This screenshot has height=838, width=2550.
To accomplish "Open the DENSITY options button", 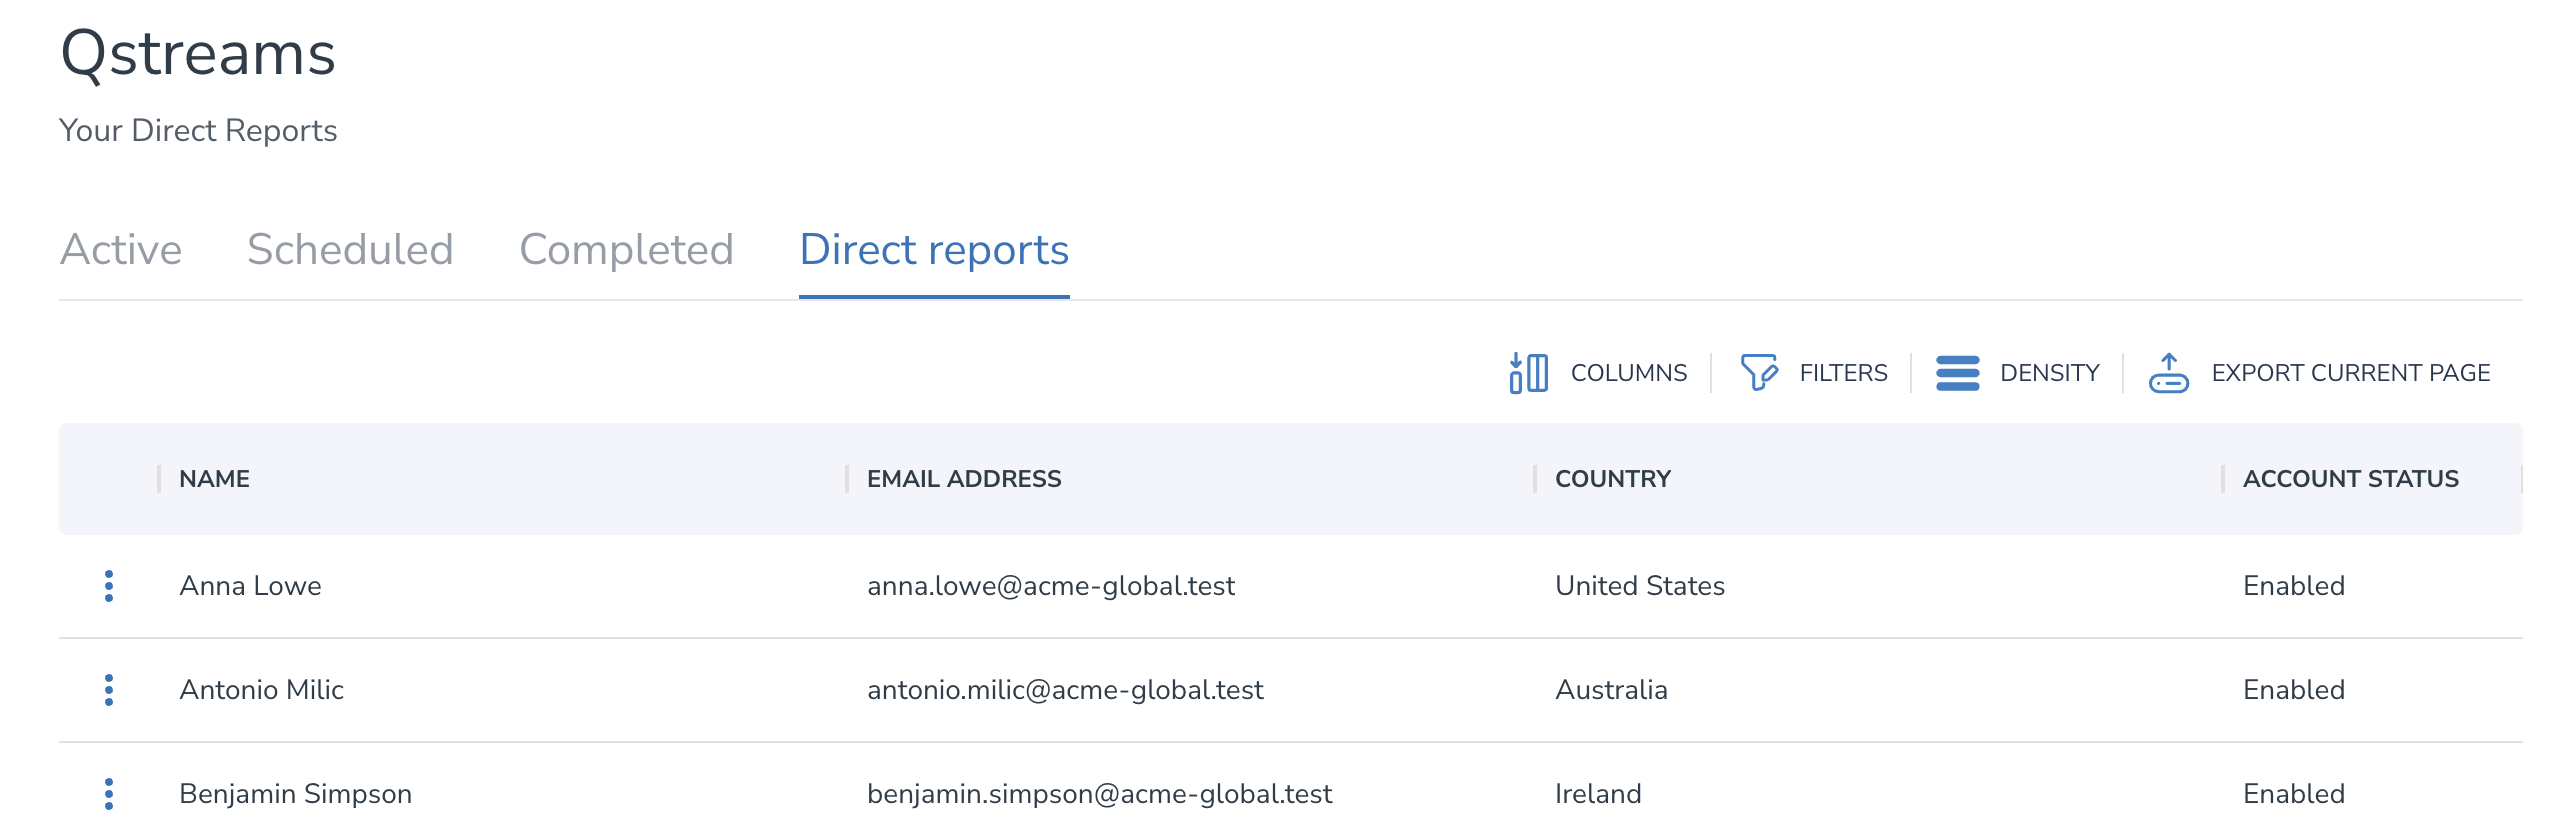I will coord(2017,373).
